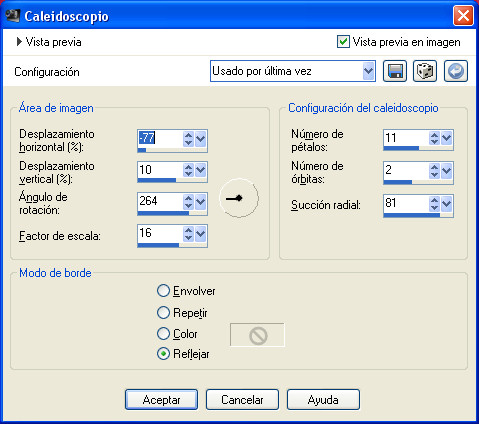The height and width of the screenshot is (424, 479).
Task: Increase the Succión radial spinner value
Action: pyautogui.click(x=434, y=200)
